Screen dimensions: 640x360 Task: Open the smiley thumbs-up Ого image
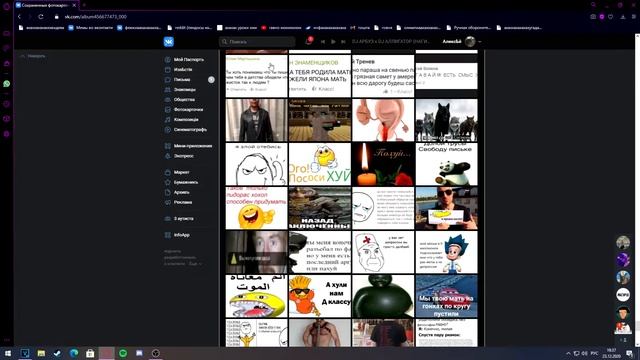point(320,164)
